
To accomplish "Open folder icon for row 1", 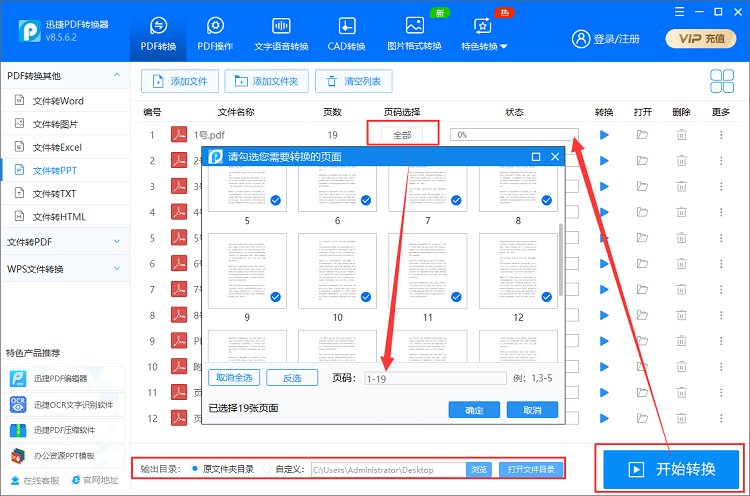I will (642, 135).
